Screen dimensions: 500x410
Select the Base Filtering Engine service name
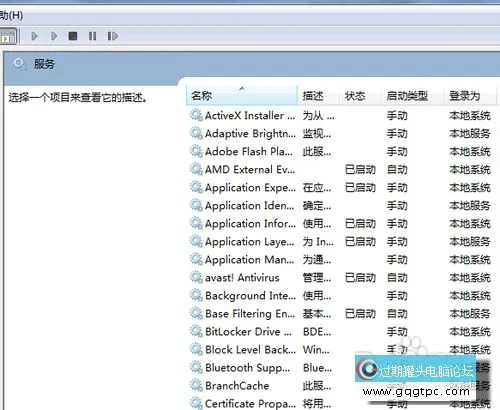250,314
